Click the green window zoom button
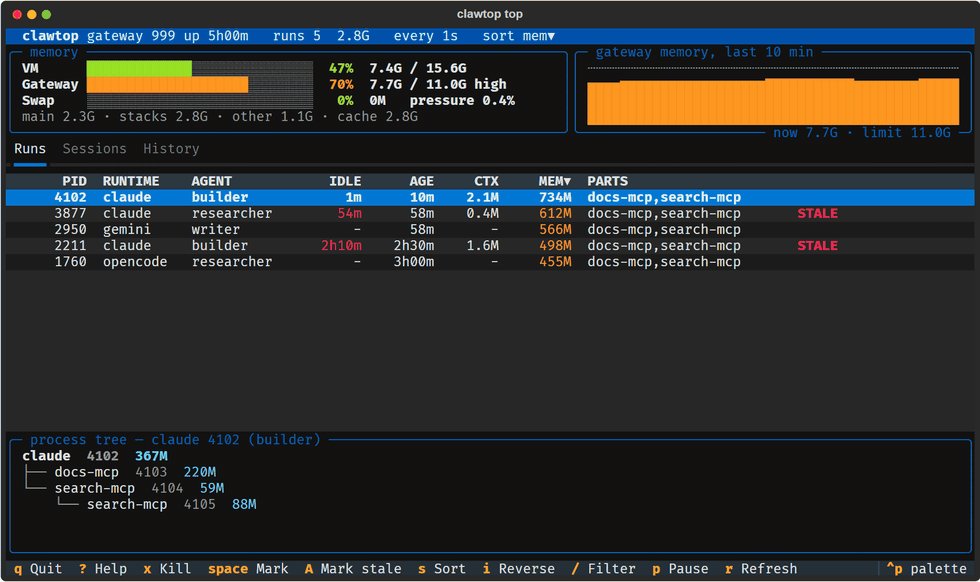The height and width of the screenshot is (582, 980). pyautogui.click(x=46, y=14)
